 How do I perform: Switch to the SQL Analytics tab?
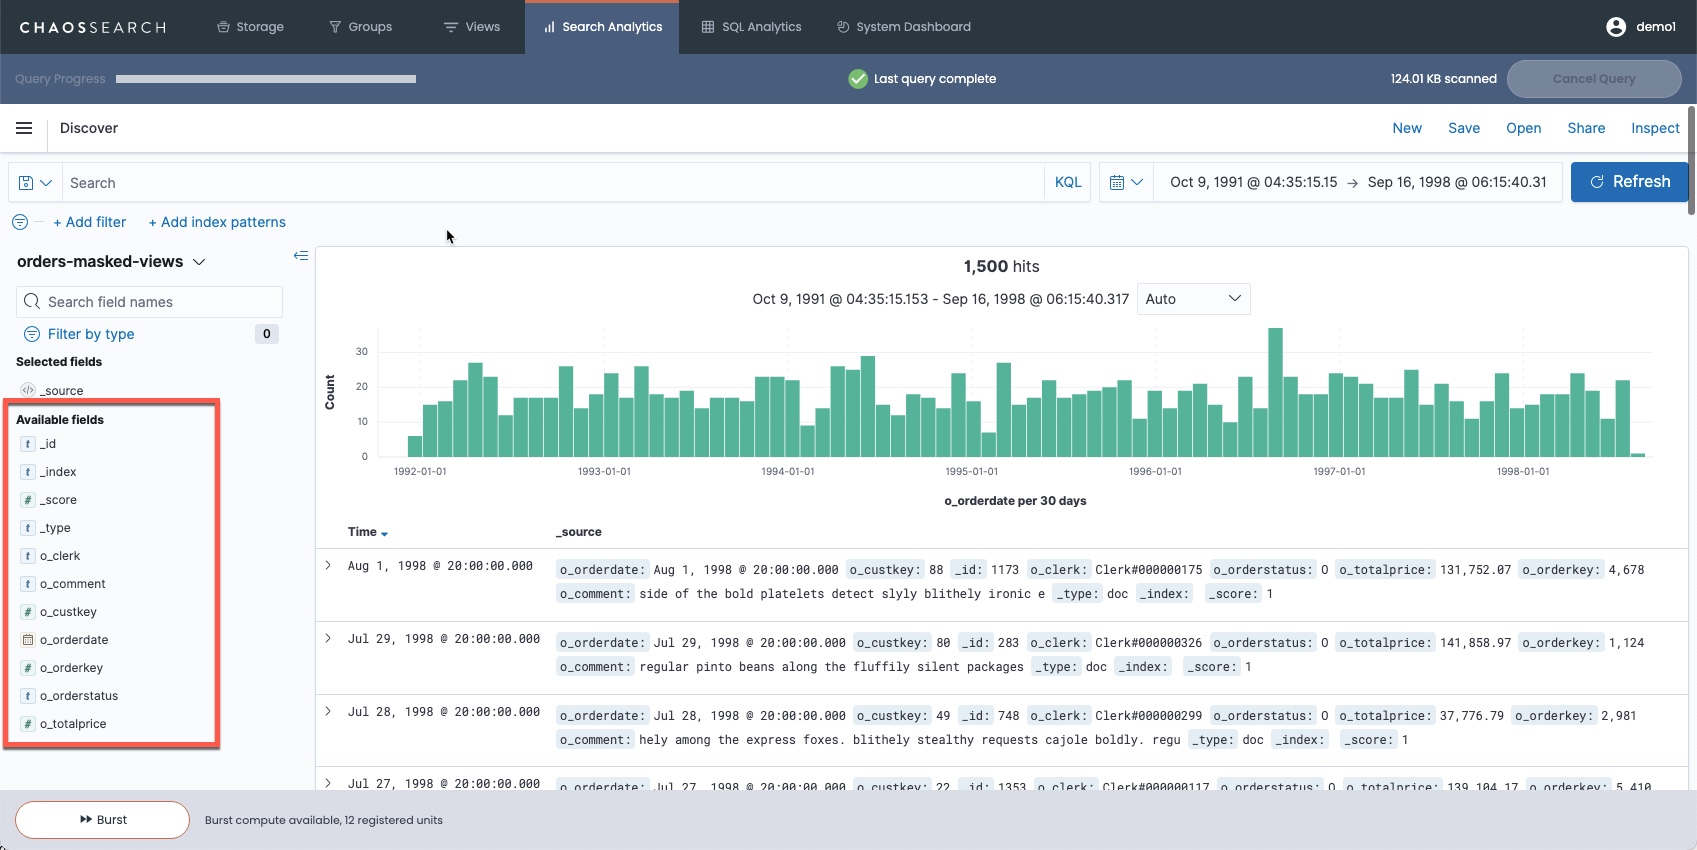point(751,27)
